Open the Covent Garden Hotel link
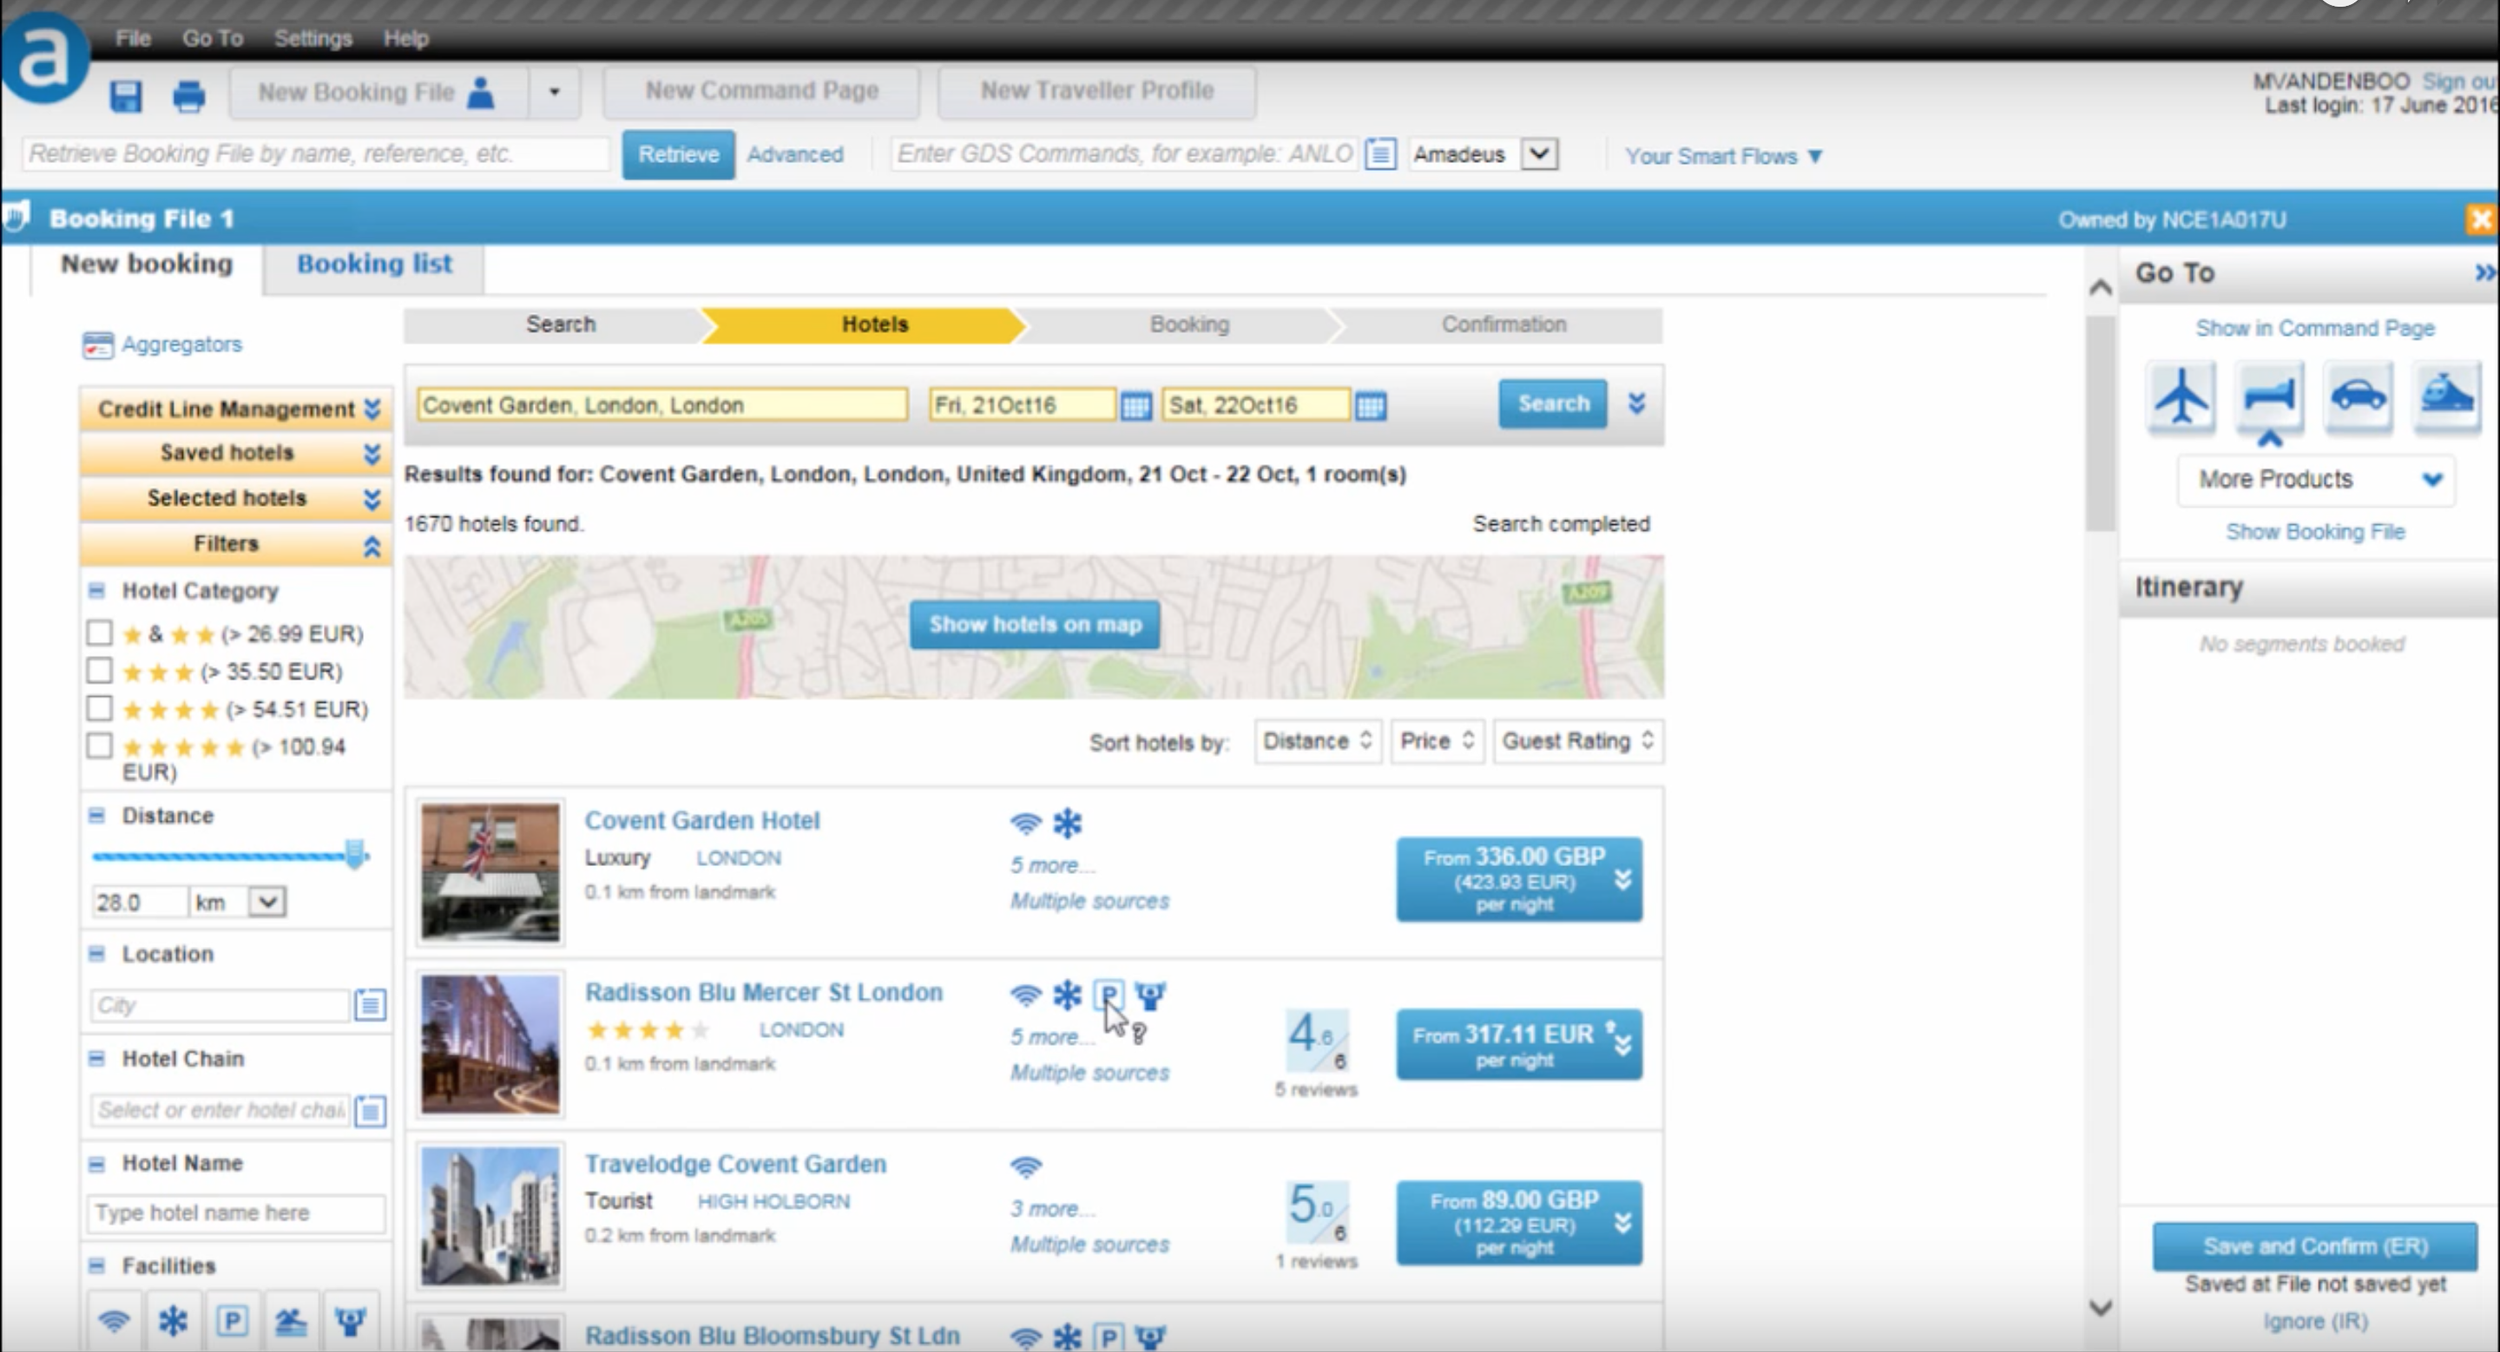 702,820
